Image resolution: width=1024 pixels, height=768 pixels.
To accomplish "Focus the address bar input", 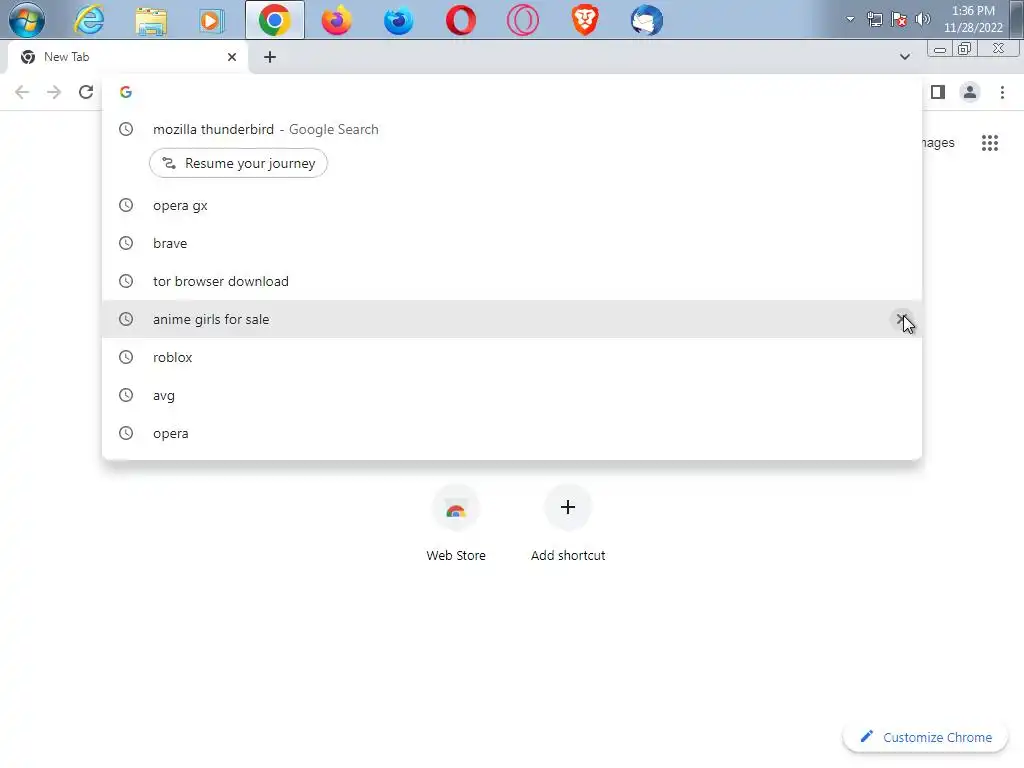I will point(512,92).
